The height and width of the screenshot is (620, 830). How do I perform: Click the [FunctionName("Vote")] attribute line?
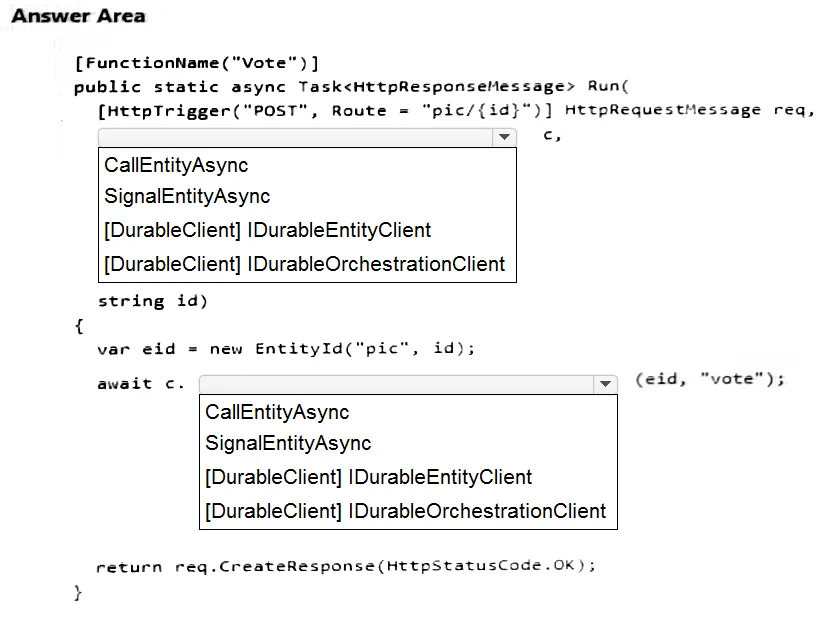(197, 63)
